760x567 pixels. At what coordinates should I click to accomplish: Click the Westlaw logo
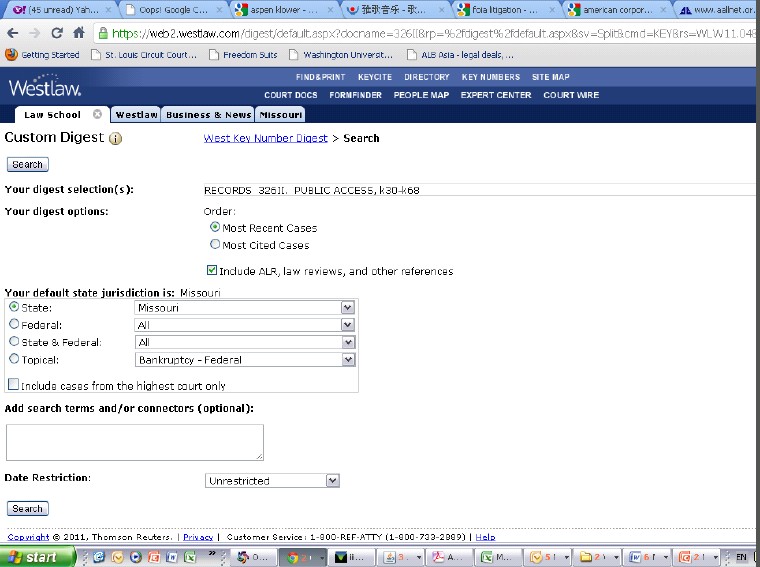coord(44,88)
